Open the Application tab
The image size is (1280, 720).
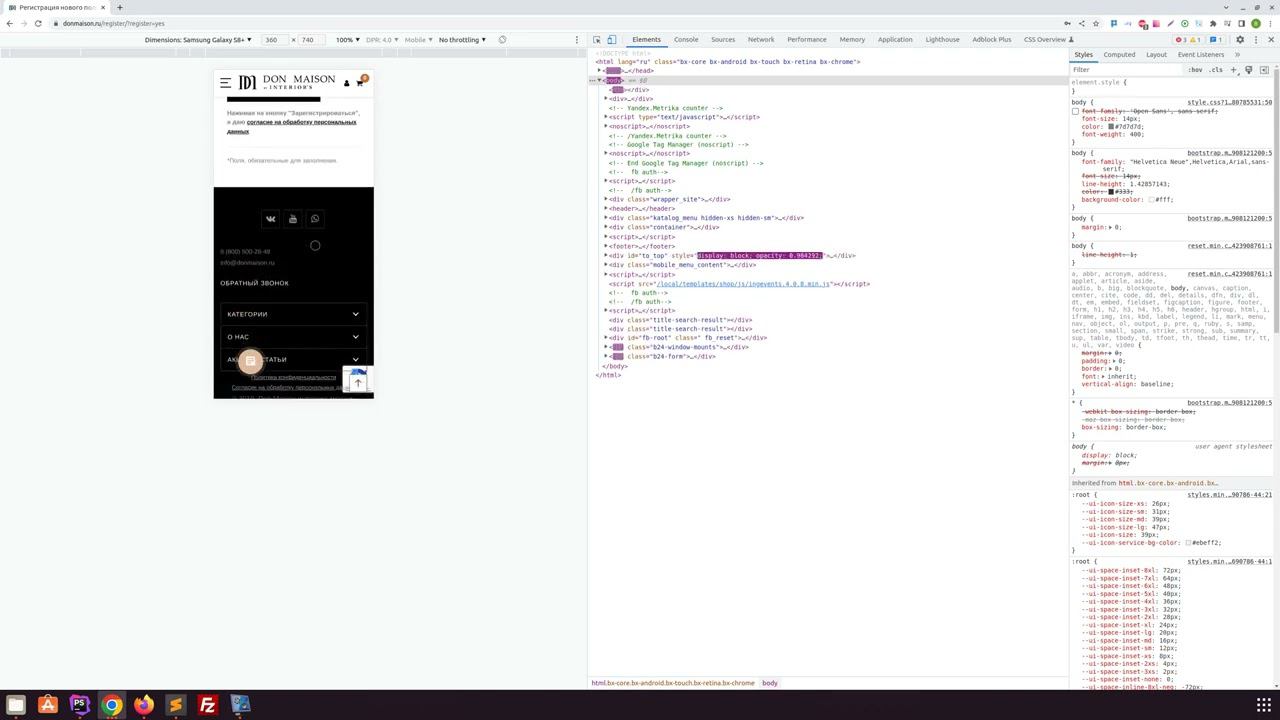895,40
